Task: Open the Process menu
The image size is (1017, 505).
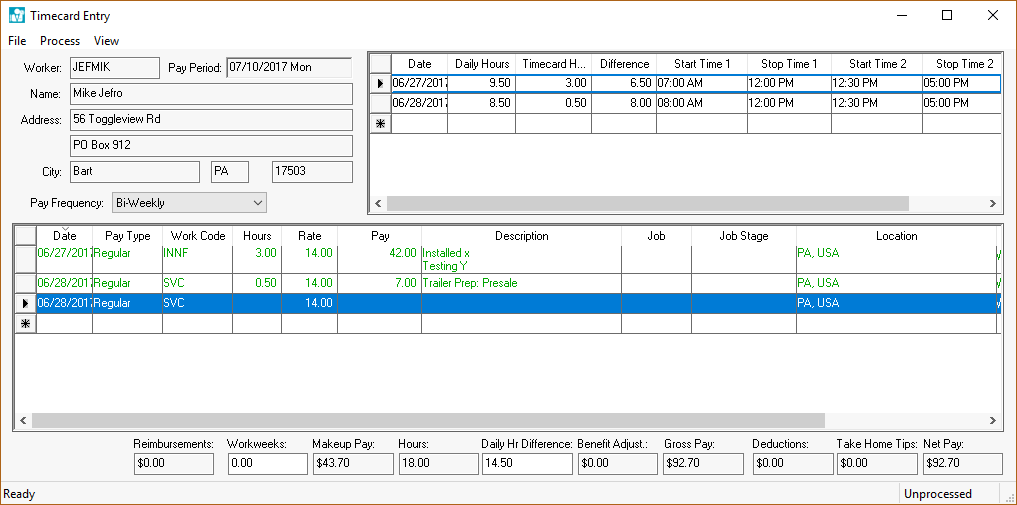Action: [60, 41]
